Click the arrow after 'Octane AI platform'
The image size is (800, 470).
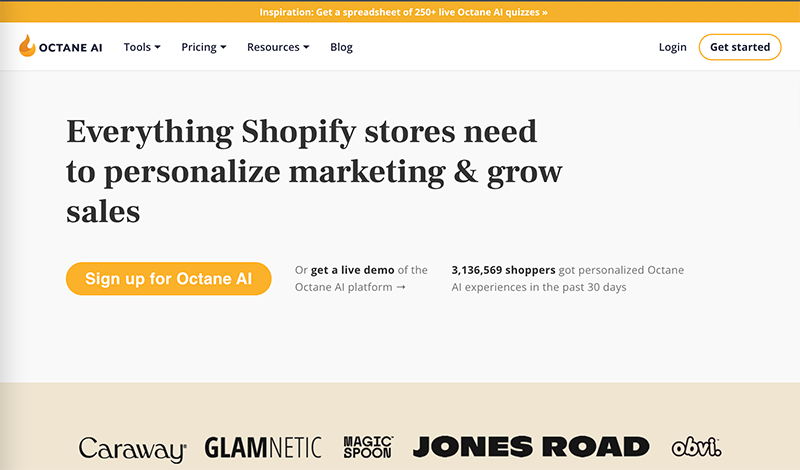point(401,288)
